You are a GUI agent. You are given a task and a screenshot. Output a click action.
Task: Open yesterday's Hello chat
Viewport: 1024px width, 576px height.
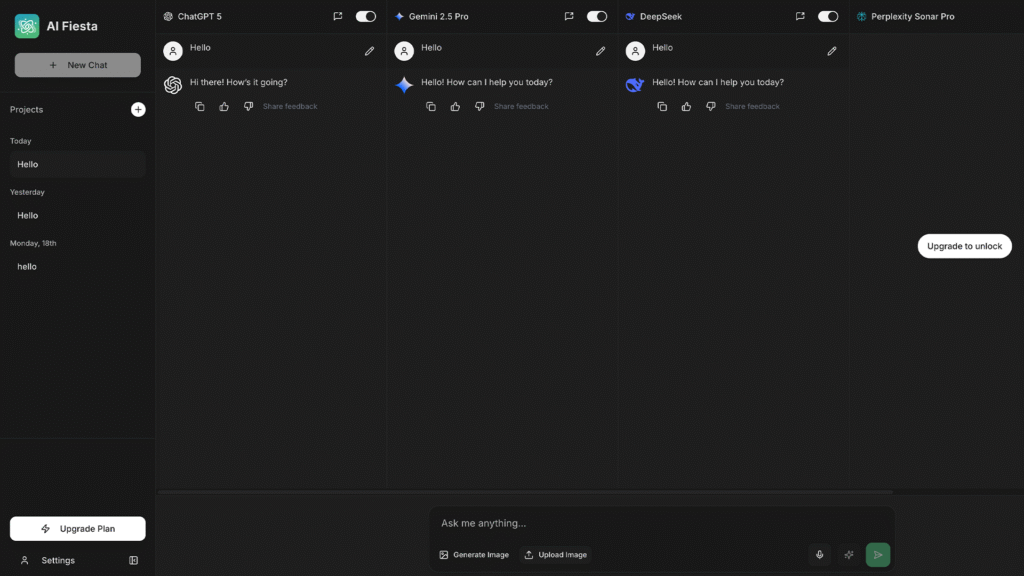click(78, 216)
